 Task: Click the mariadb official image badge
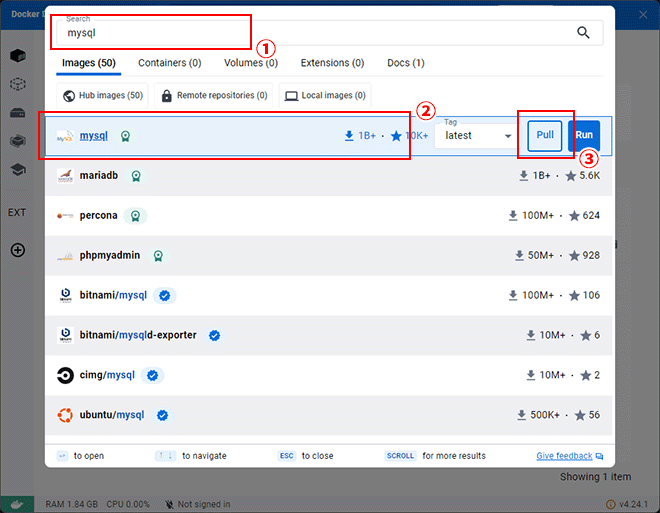click(136, 176)
